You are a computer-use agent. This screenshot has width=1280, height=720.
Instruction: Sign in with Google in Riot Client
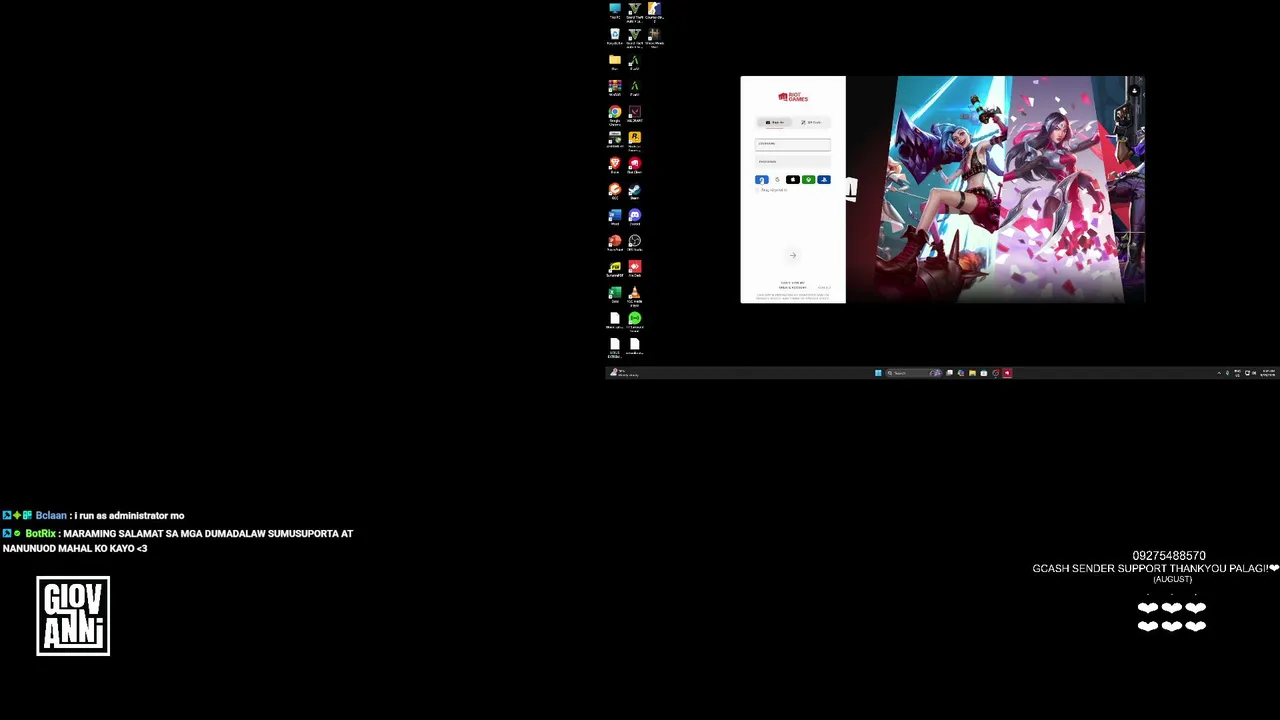(x=777, y=180)
